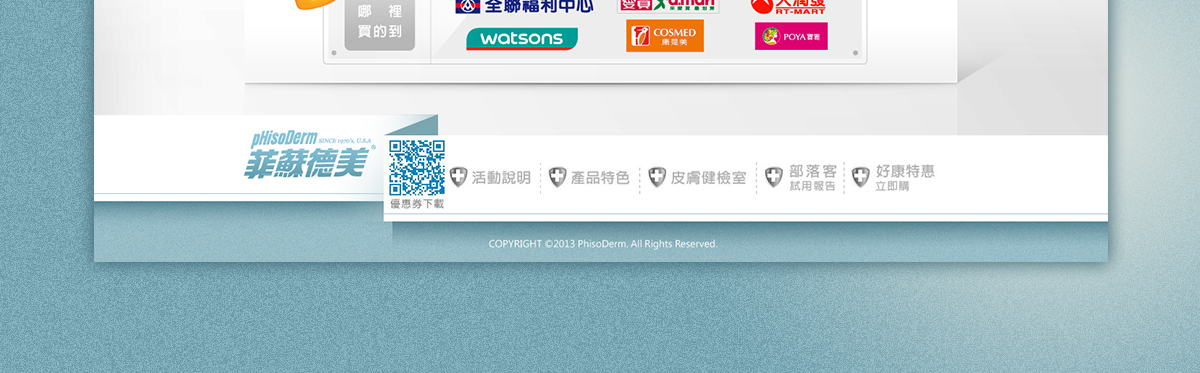Viewport: 1200px width, 373px height.
Task: Open the RT-MART 大潤發 logo
Action: pos(788,6)
